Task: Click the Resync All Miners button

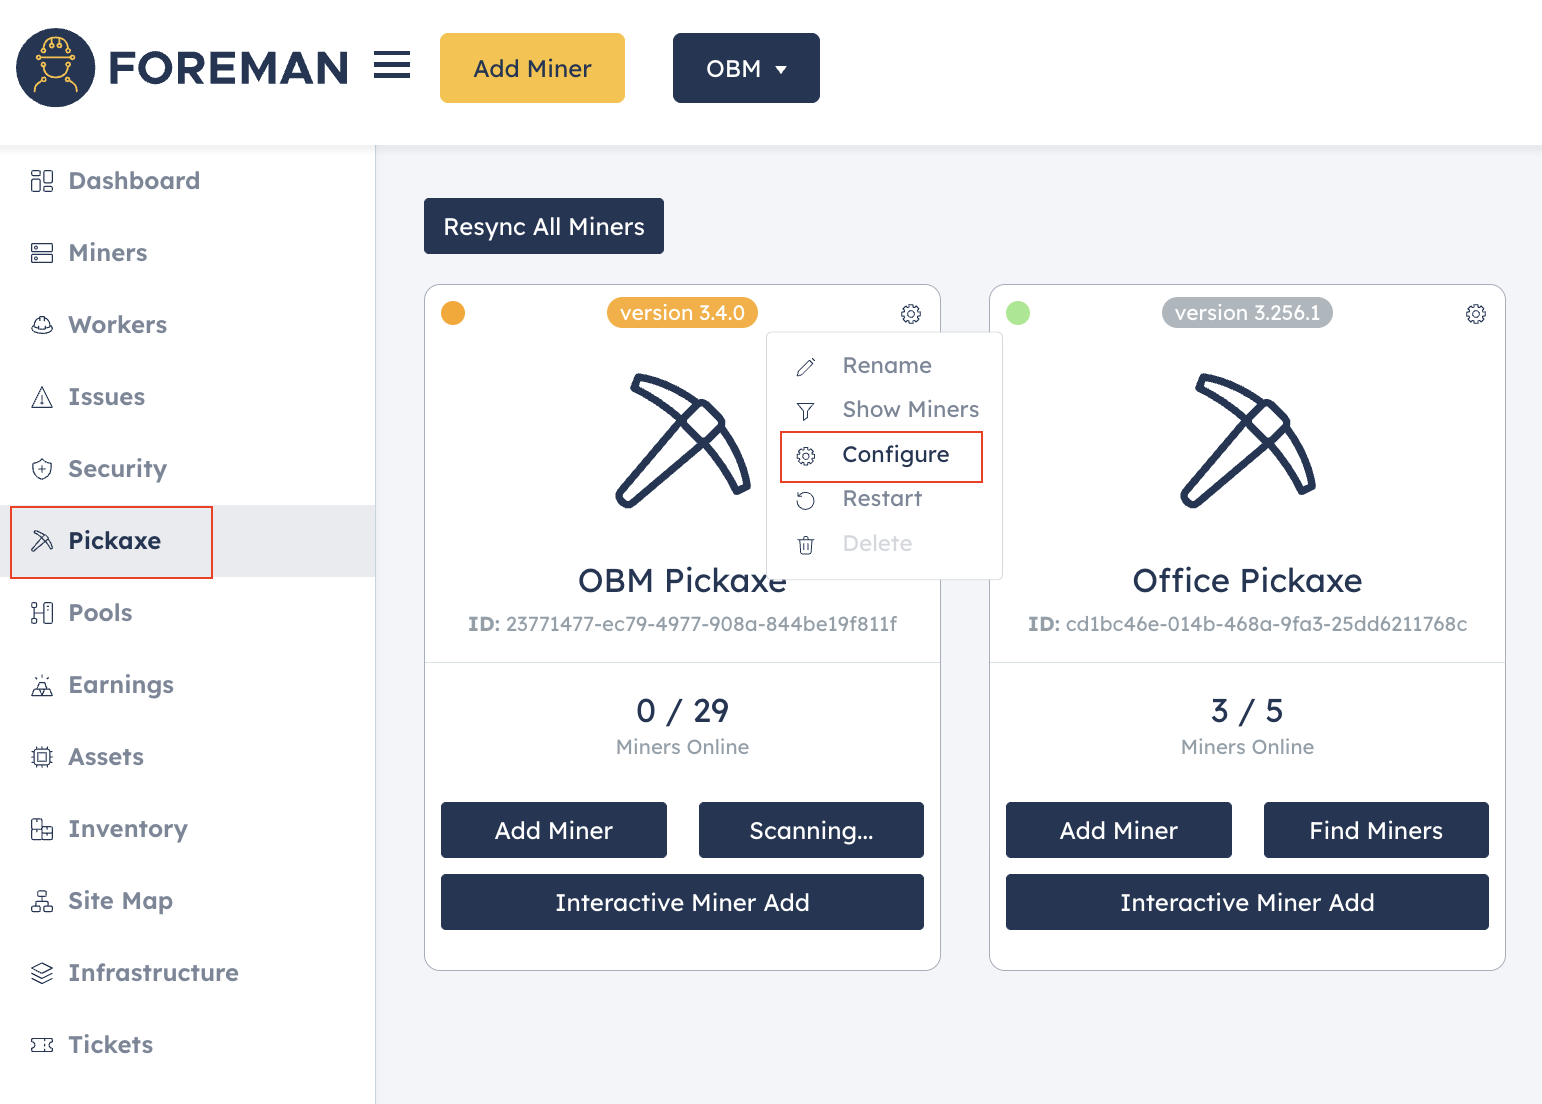Action: tap(543, 226)
